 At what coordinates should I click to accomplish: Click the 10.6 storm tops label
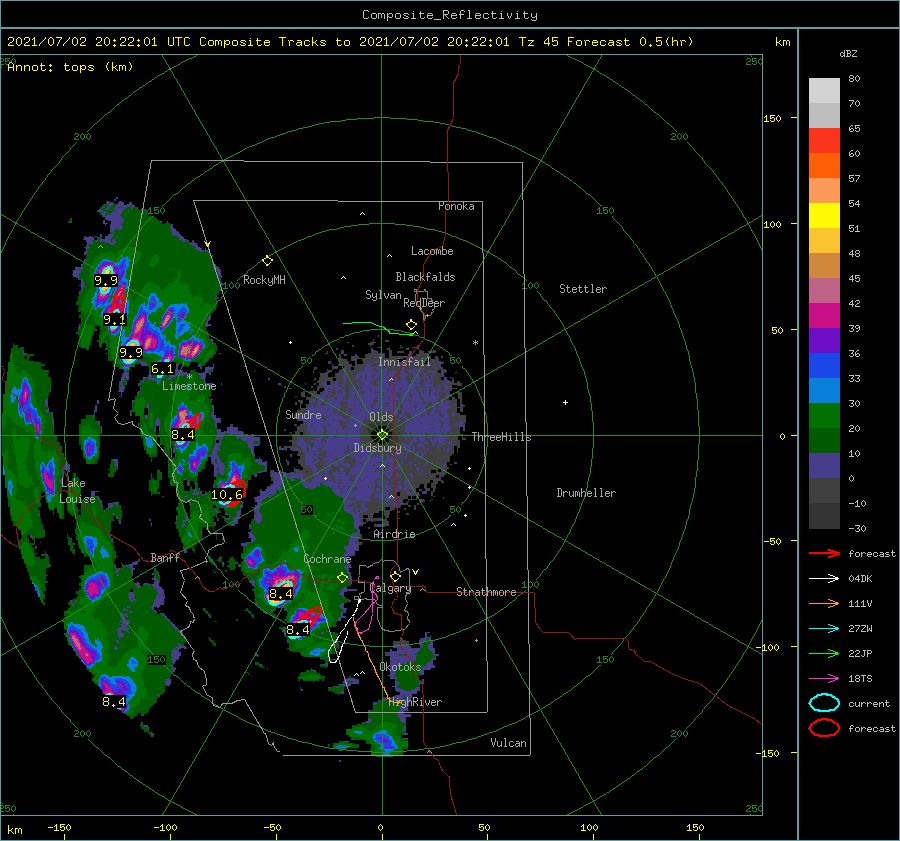[227, 495]
